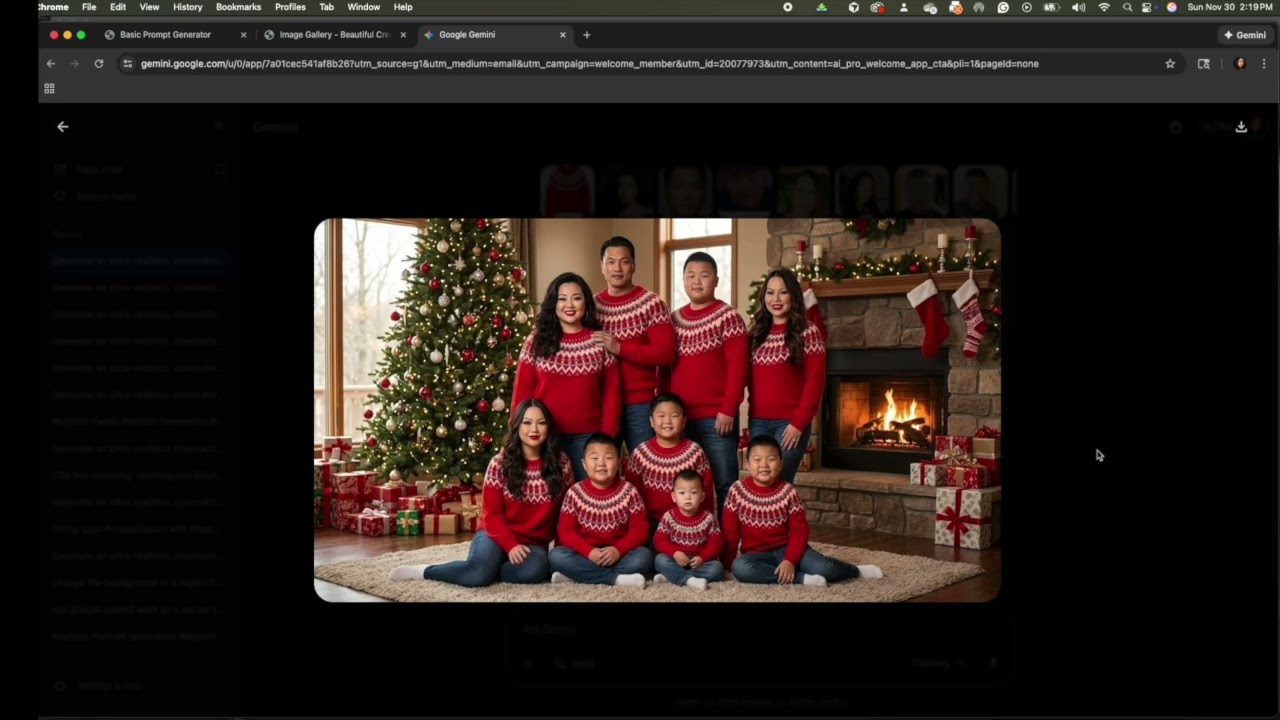Open the Chrome three-dot menu
This screenshot has height=720, width=1280.
coord(1264,64)
